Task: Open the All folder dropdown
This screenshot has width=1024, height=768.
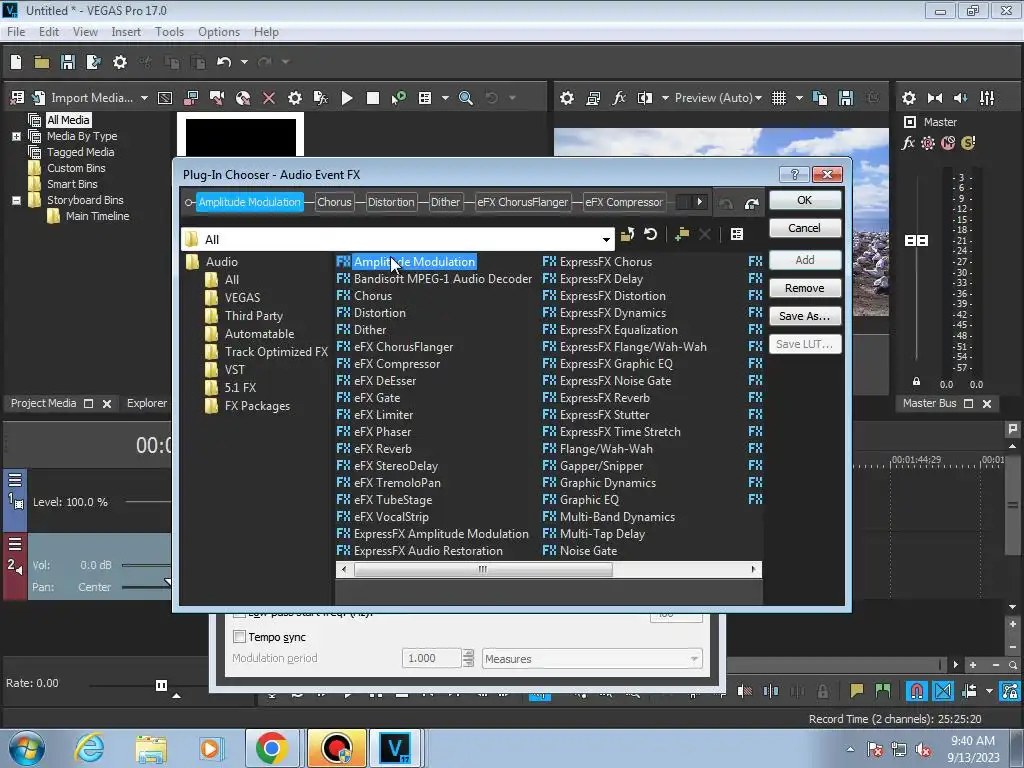Action: [606, 240]
